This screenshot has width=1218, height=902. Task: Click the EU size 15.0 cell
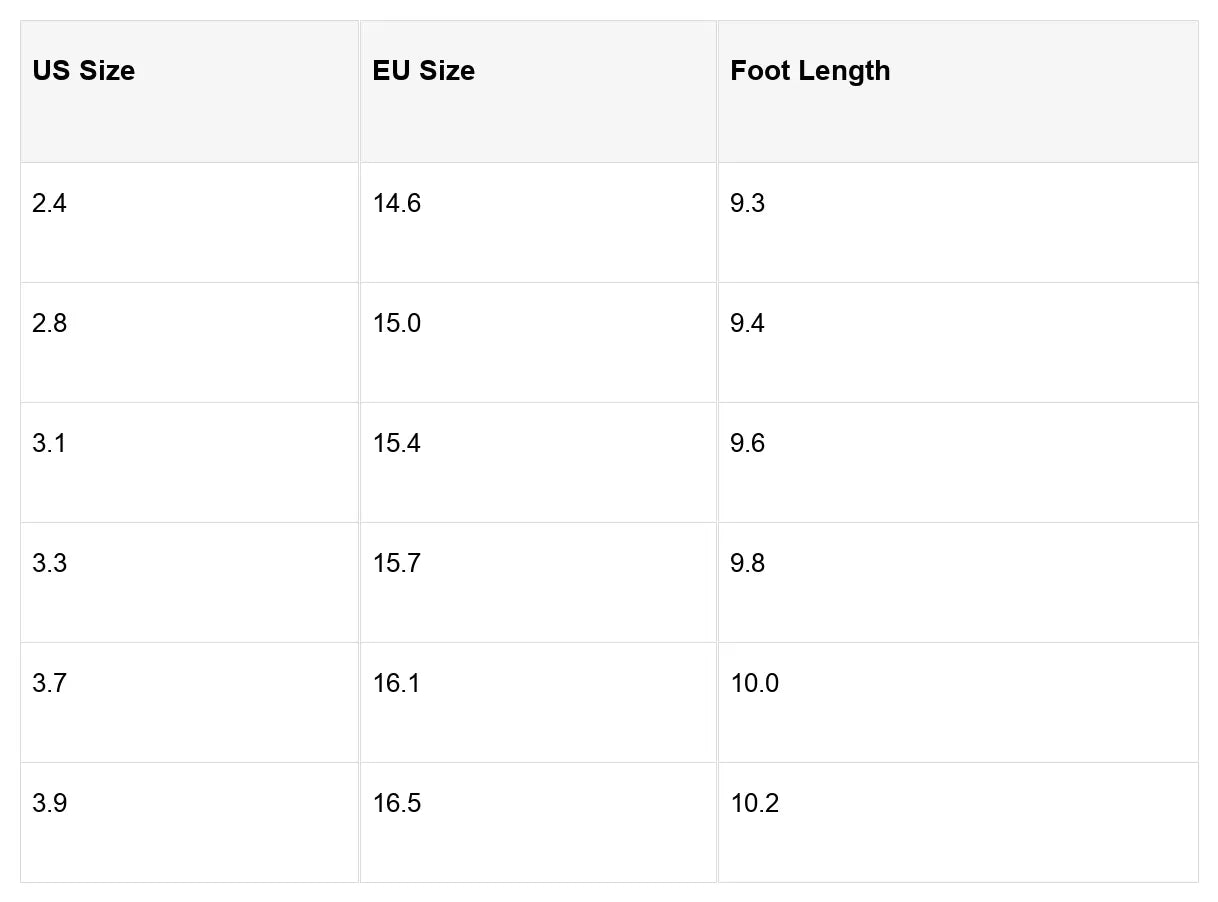point(397,324)
